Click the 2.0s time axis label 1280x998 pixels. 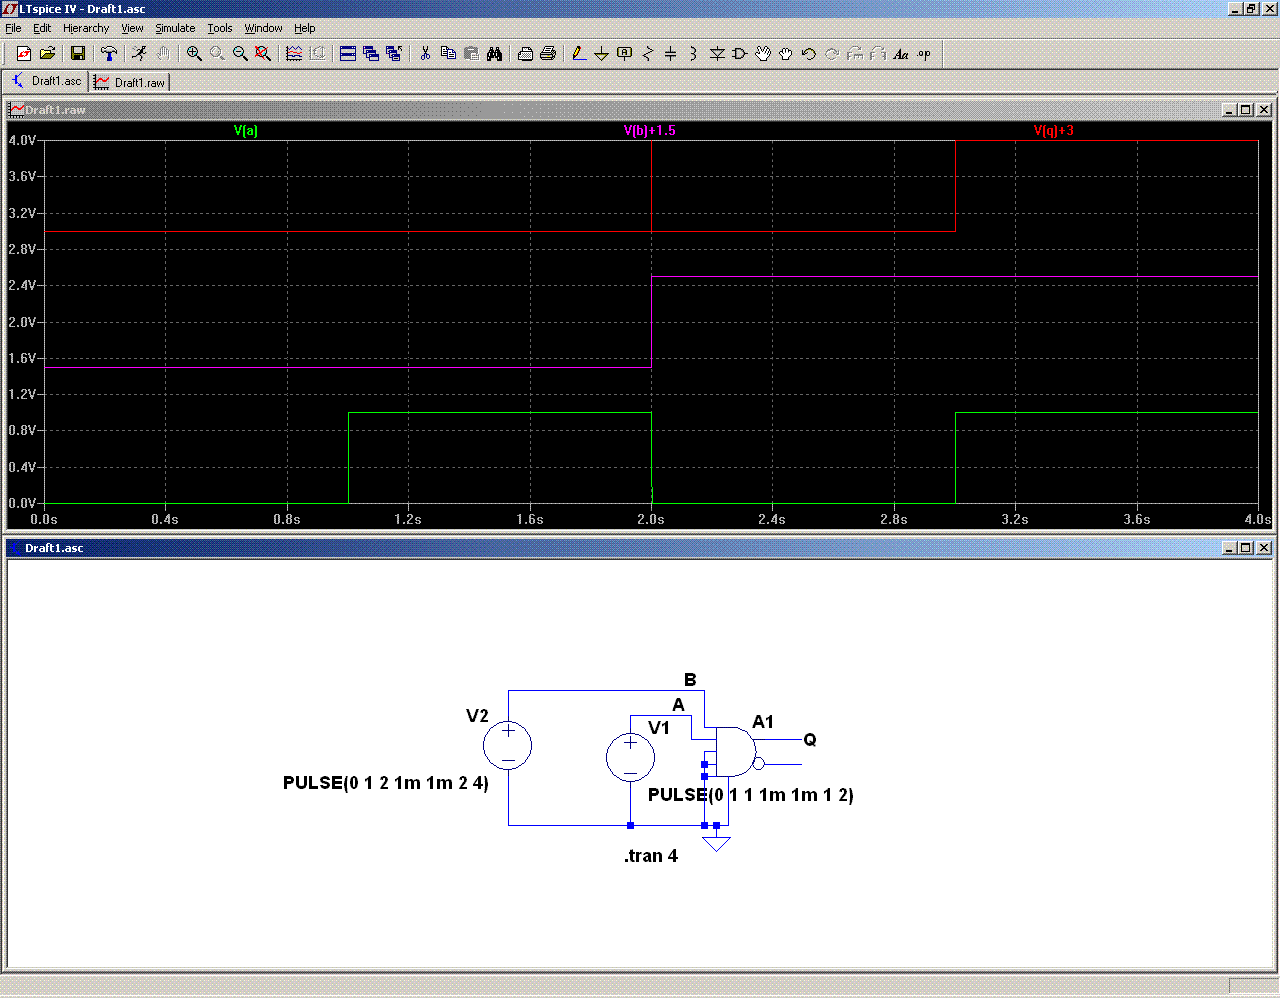click(x=651, y=520)
